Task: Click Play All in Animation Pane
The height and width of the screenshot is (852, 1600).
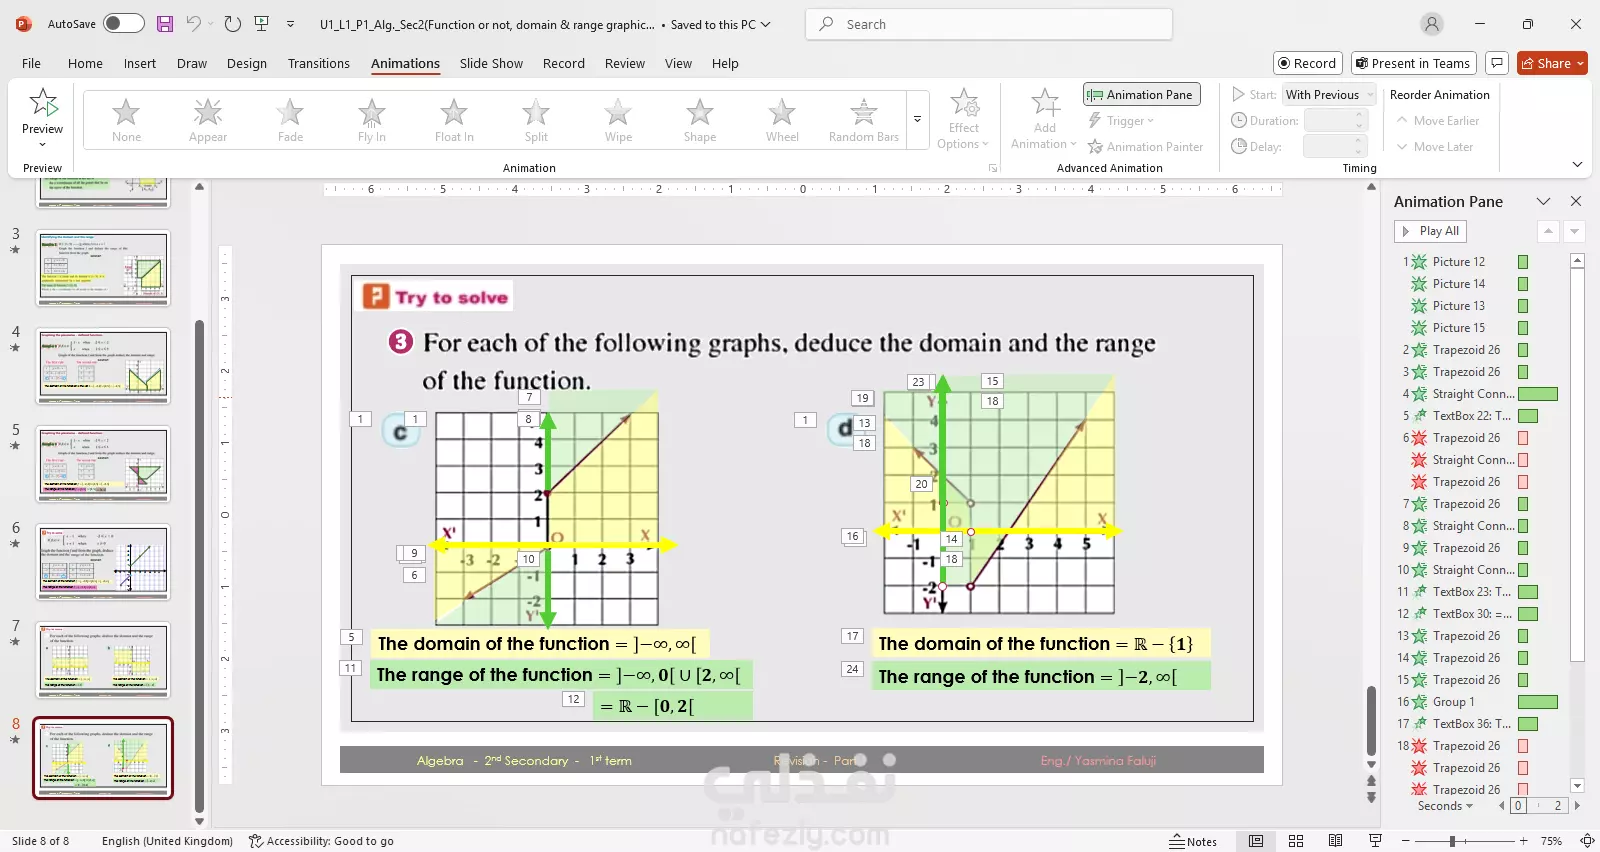Action: pos(1430,231)
